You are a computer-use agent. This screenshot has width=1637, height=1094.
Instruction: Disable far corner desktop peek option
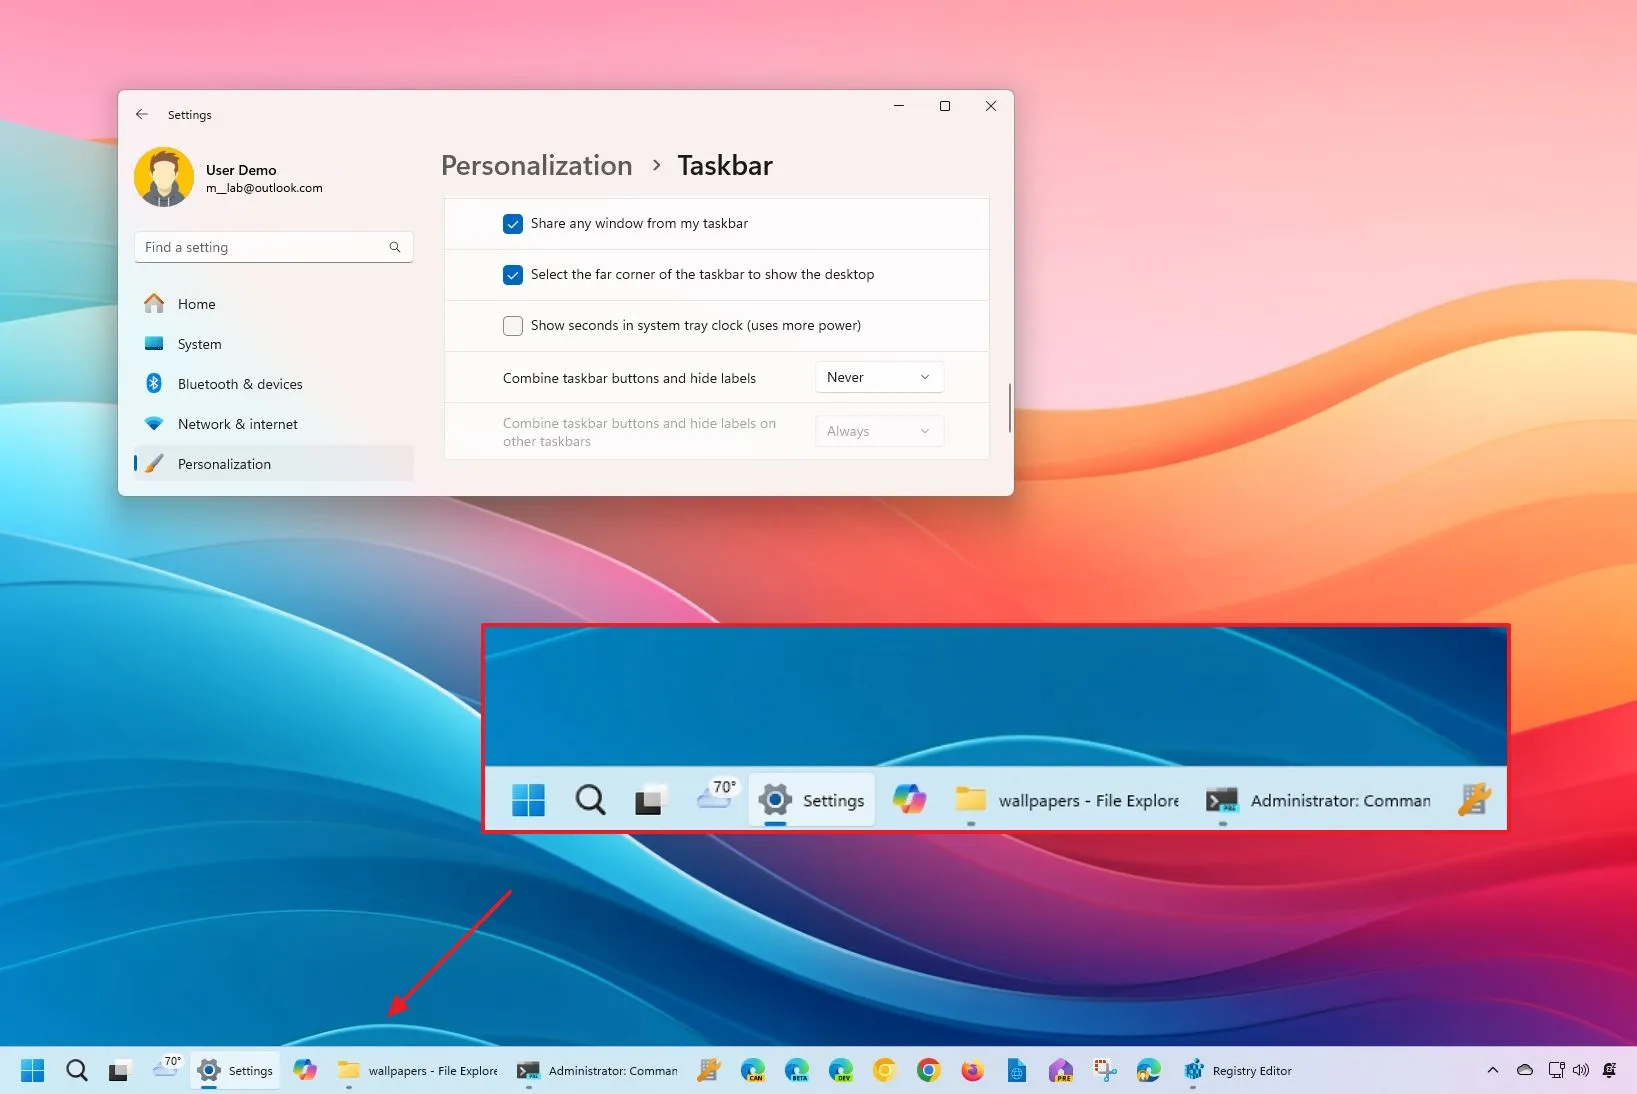click(x=512, y=275)
